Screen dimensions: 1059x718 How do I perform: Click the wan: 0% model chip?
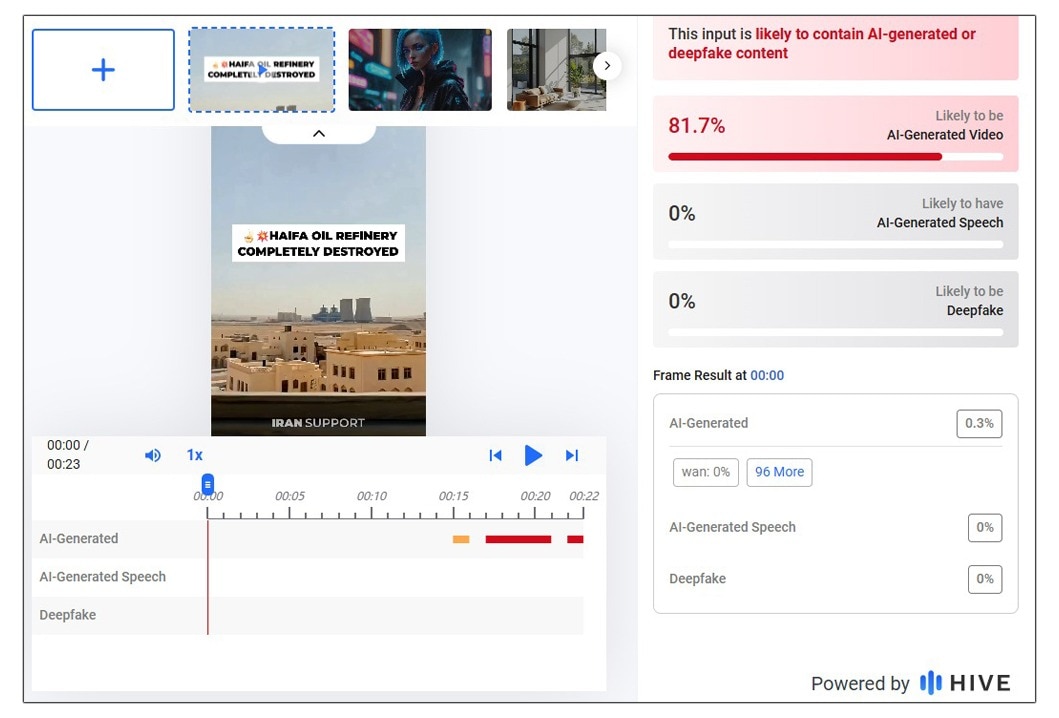(x=705, y=471)
